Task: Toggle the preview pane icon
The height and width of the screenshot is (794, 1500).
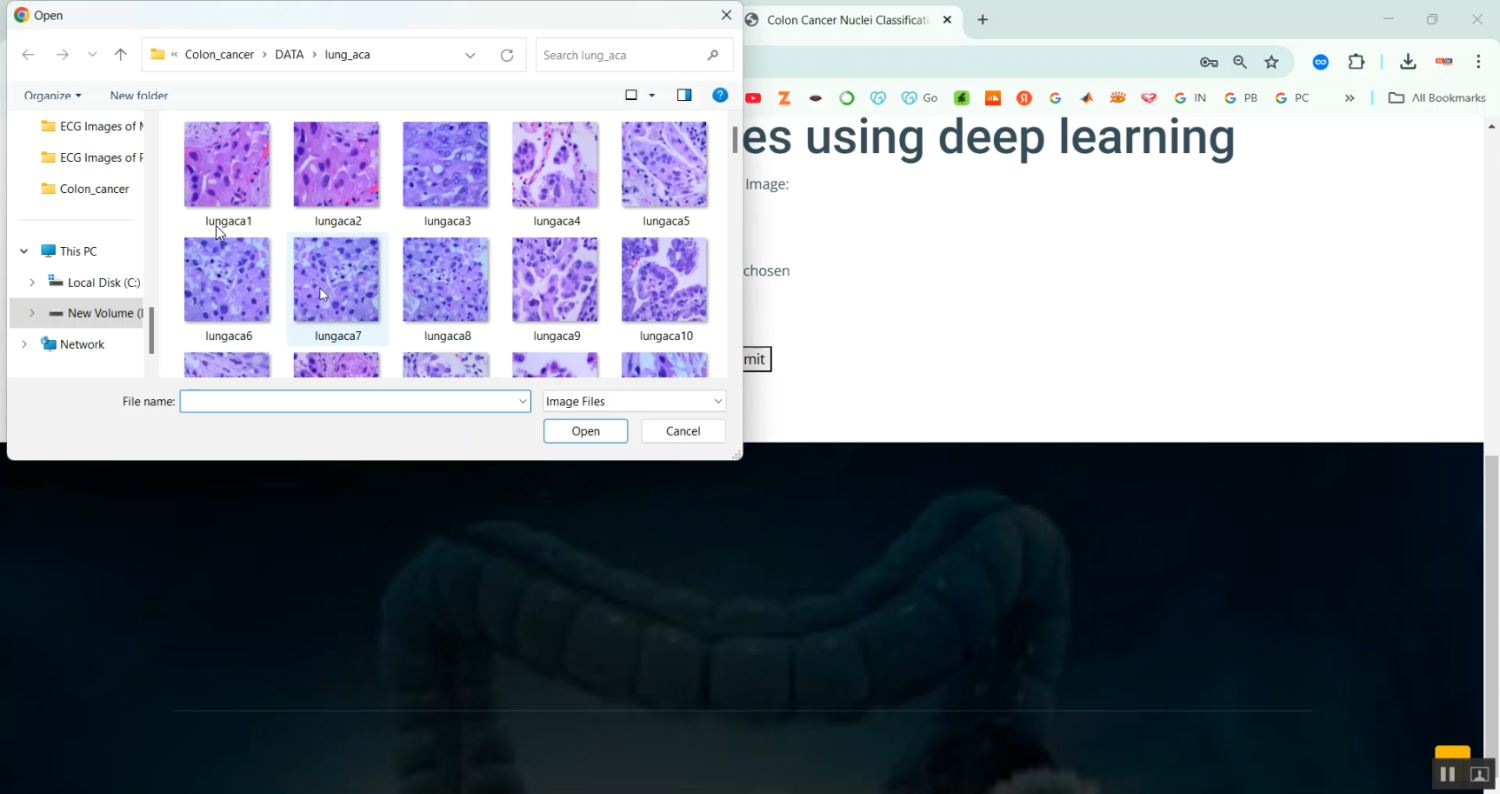Action: click(684, 95)
